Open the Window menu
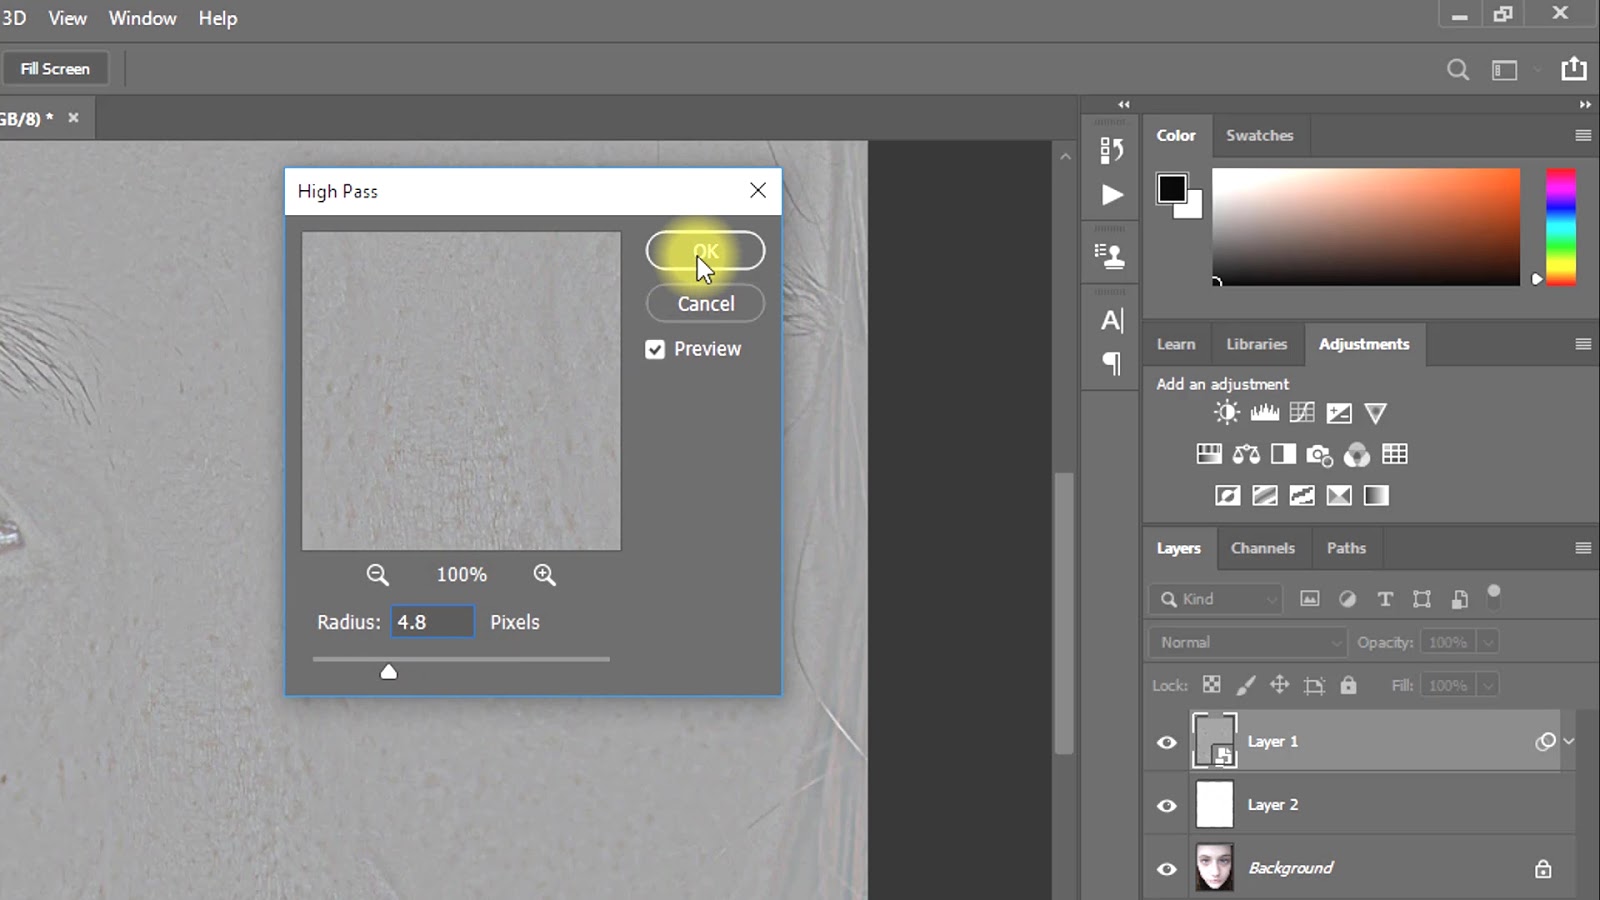This screenshot has width=1600, height=900. [142, 18]
